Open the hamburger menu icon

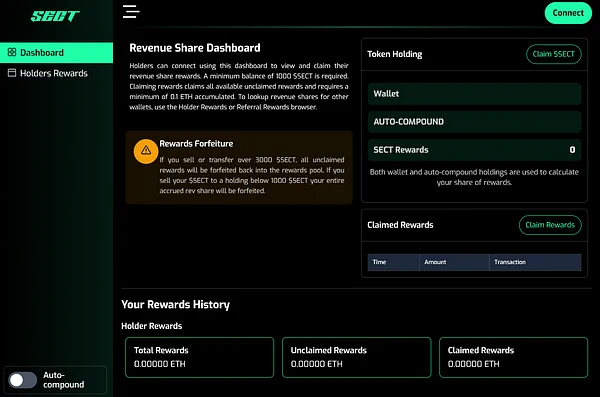[x=131, y=11]
